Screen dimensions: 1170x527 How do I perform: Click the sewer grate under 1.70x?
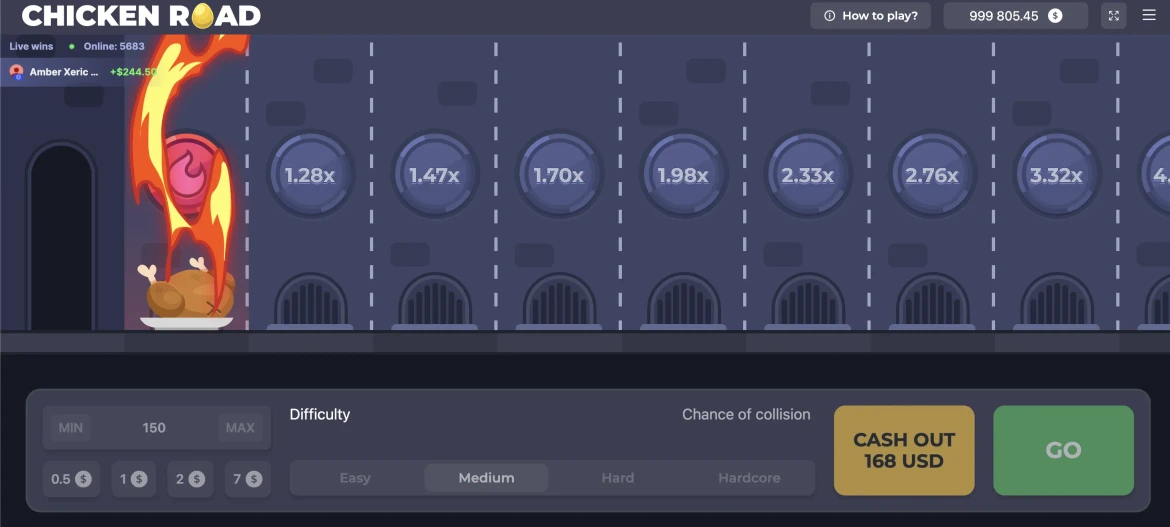[x=559, y=301]
